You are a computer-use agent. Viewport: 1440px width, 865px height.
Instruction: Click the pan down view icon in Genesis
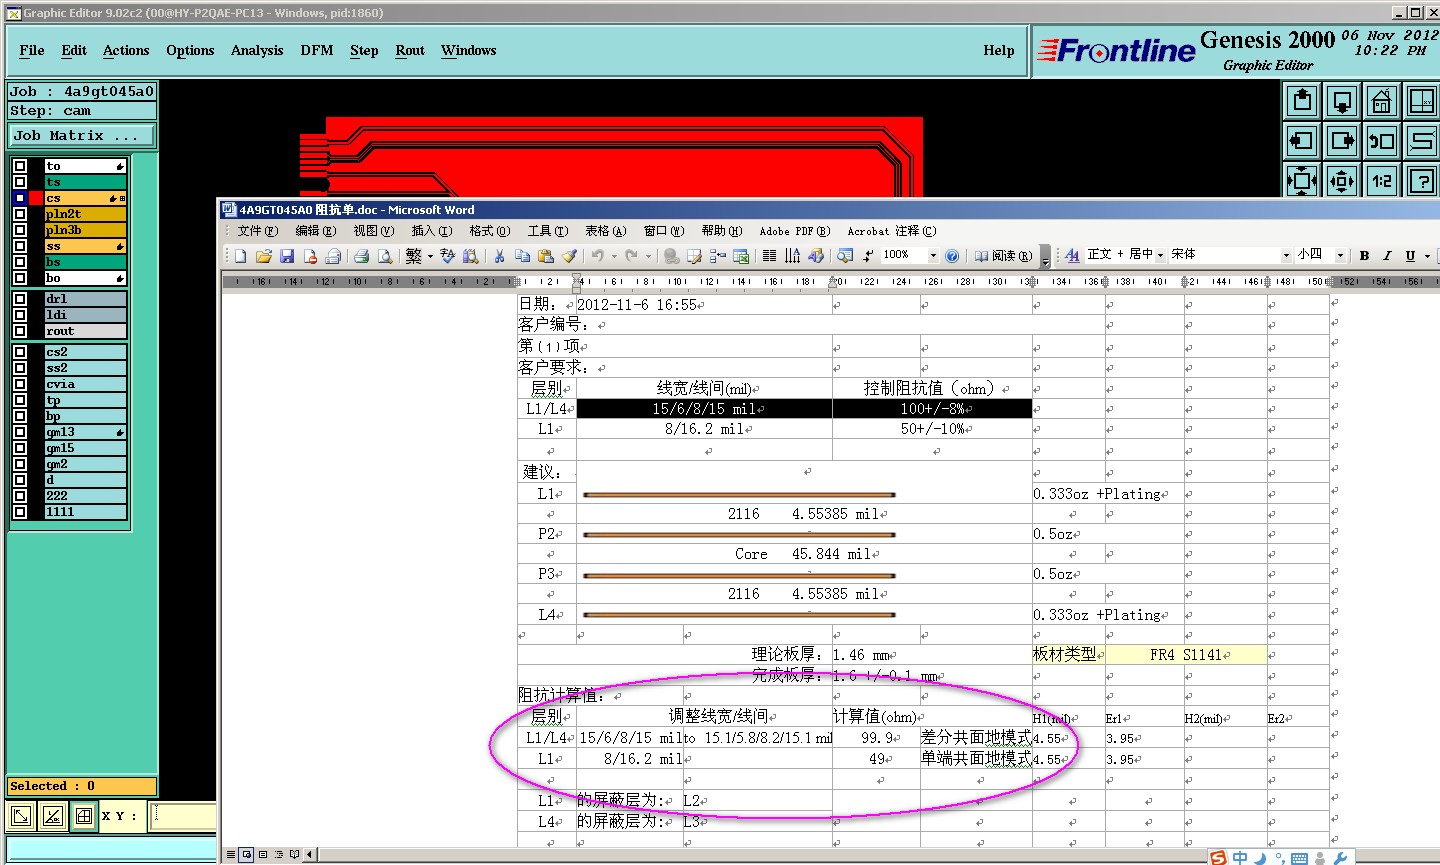point(1342,101)
